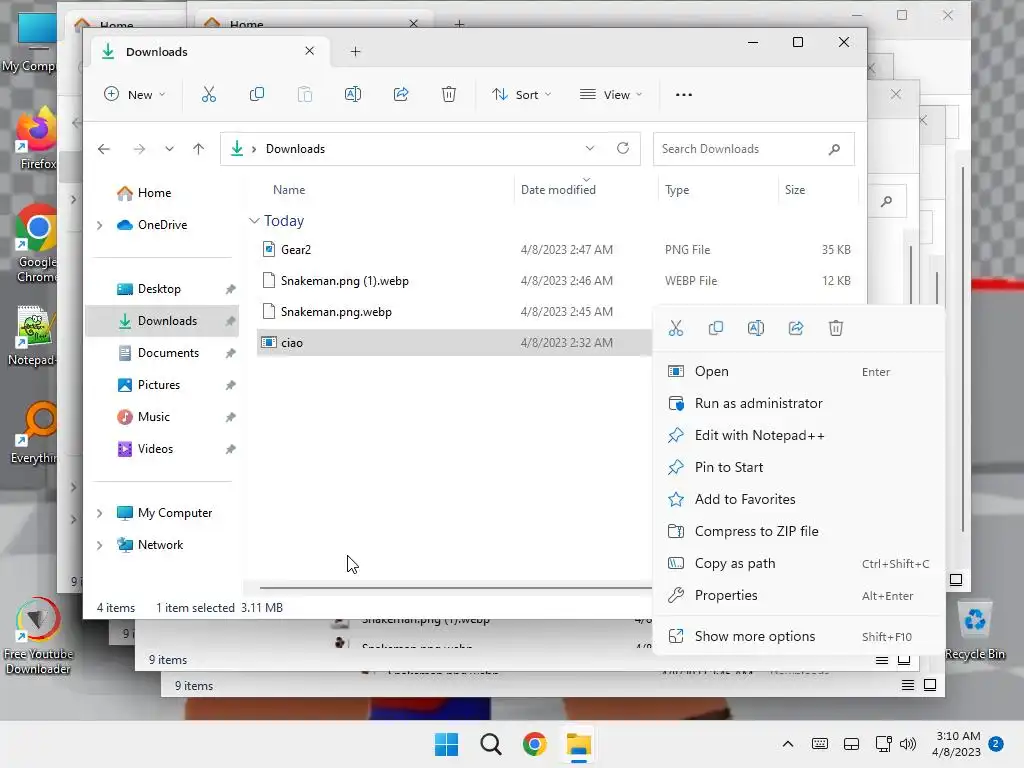Click the Windows Start button on the taskbar
Screen dimensions: 1024x768
(447, 744)
